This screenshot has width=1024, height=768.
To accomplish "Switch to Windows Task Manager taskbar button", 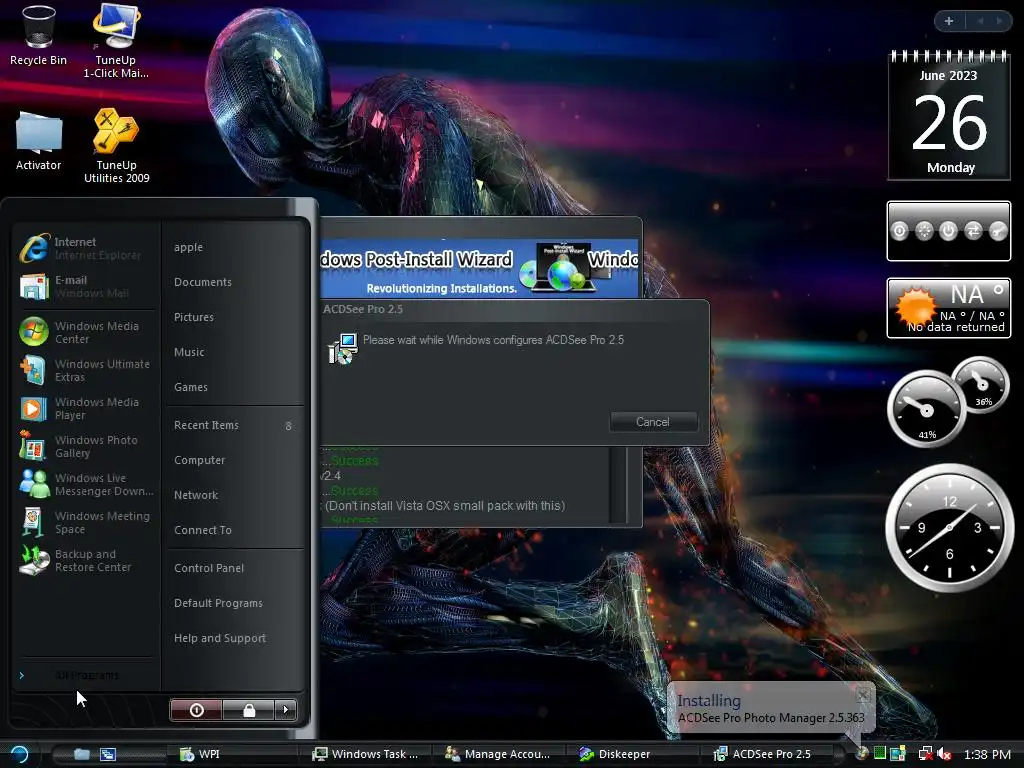I will click(367, 754).
